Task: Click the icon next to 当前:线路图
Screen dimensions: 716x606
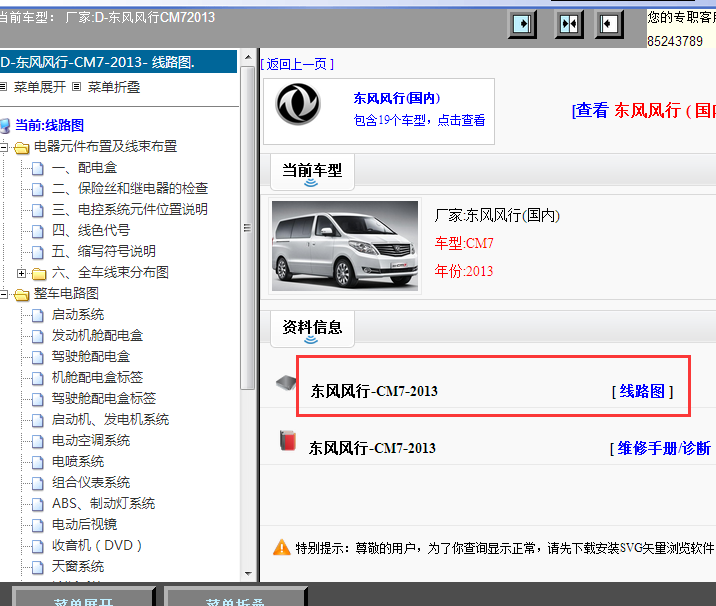Action: [x=5, y=125]
